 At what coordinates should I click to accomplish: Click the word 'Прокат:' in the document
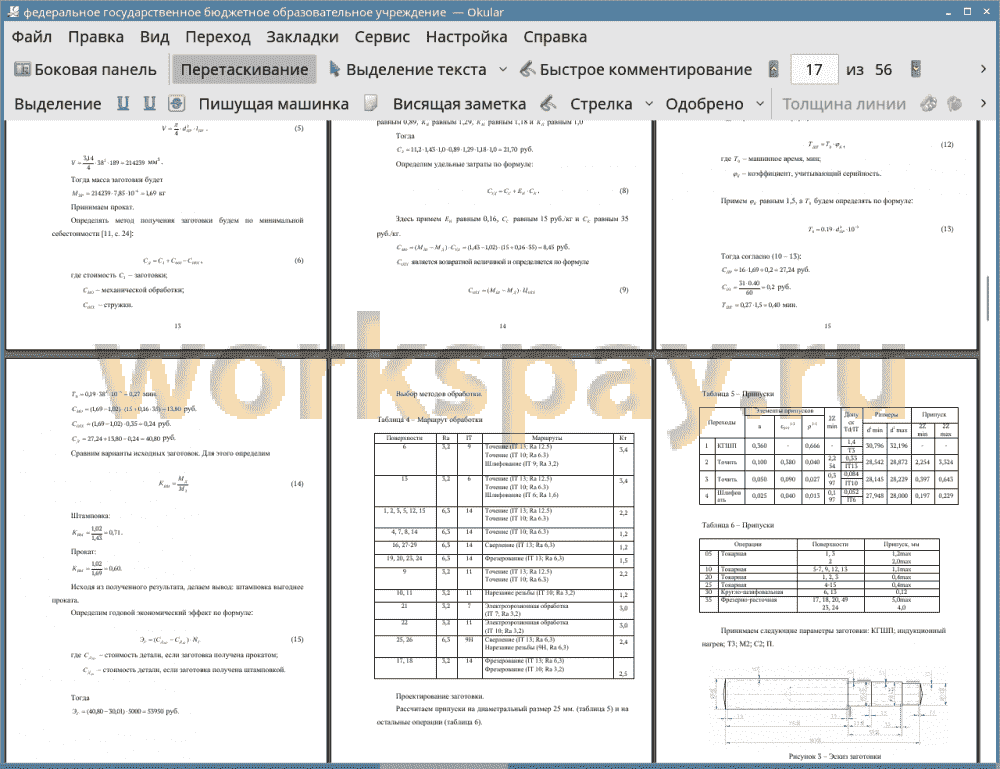(83, 552)
